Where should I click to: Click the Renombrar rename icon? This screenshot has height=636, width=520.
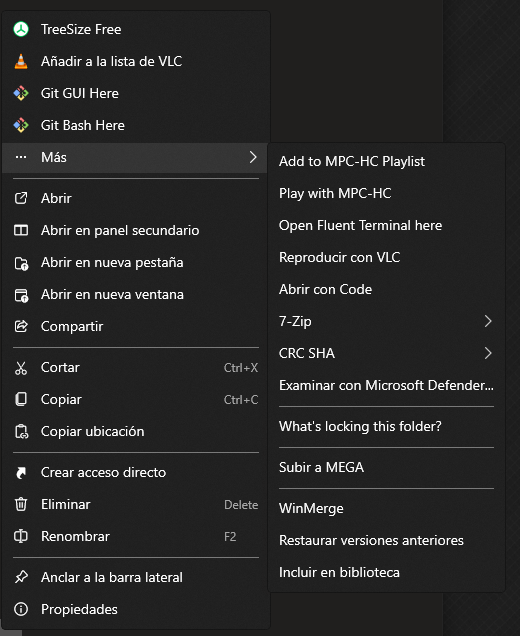[21, 537]
